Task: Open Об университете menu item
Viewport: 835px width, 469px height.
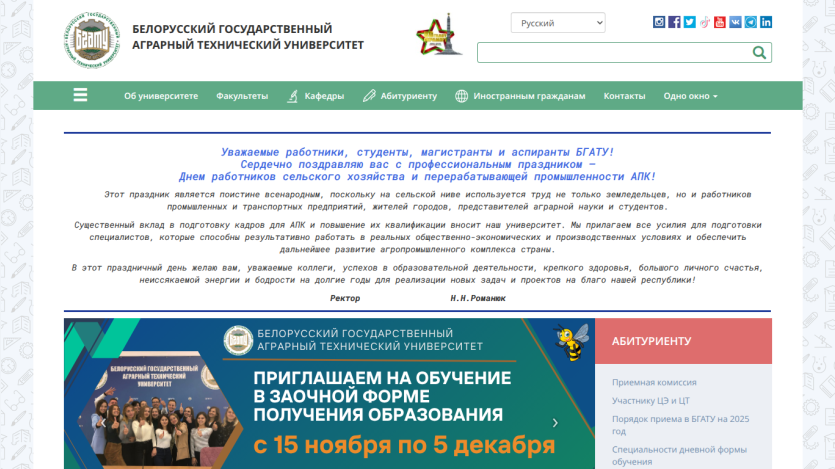Action: (161, 96)
